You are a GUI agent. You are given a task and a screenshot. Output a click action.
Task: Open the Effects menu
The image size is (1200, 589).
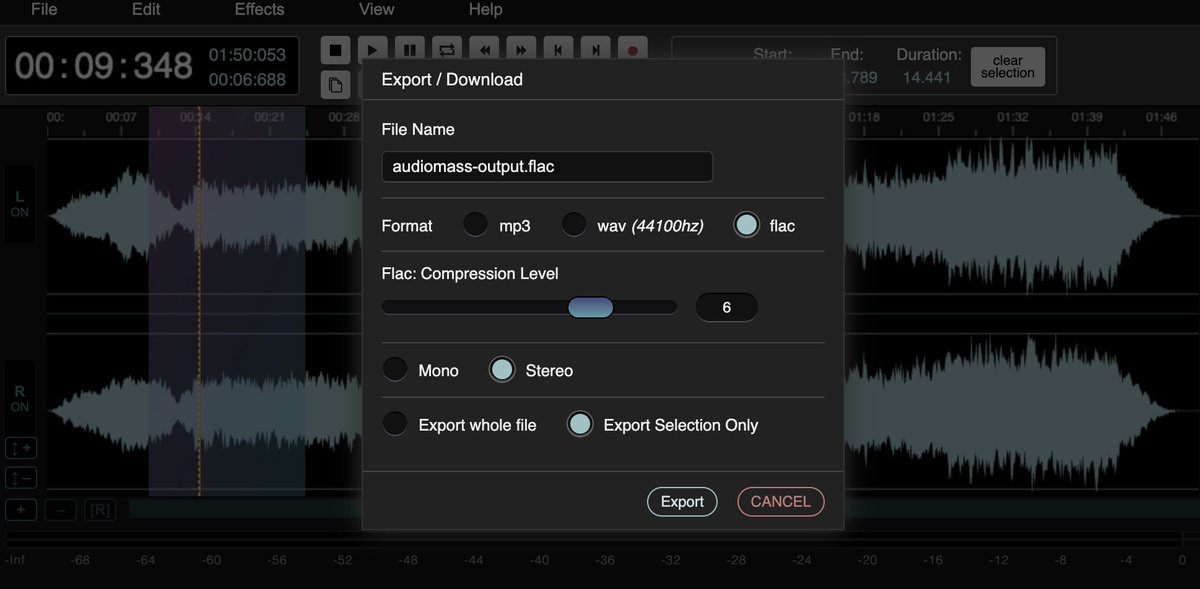(259, 10)
